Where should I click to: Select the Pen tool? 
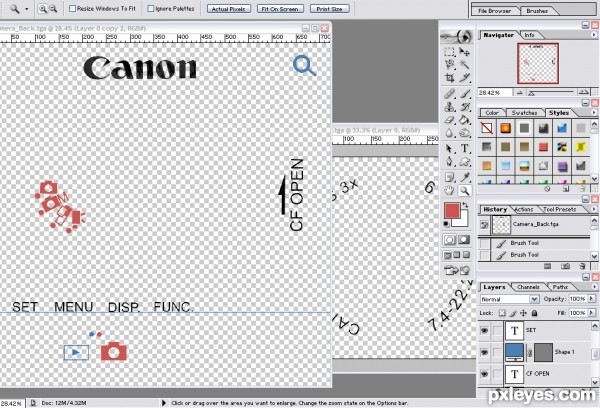(x=450, y=162)
